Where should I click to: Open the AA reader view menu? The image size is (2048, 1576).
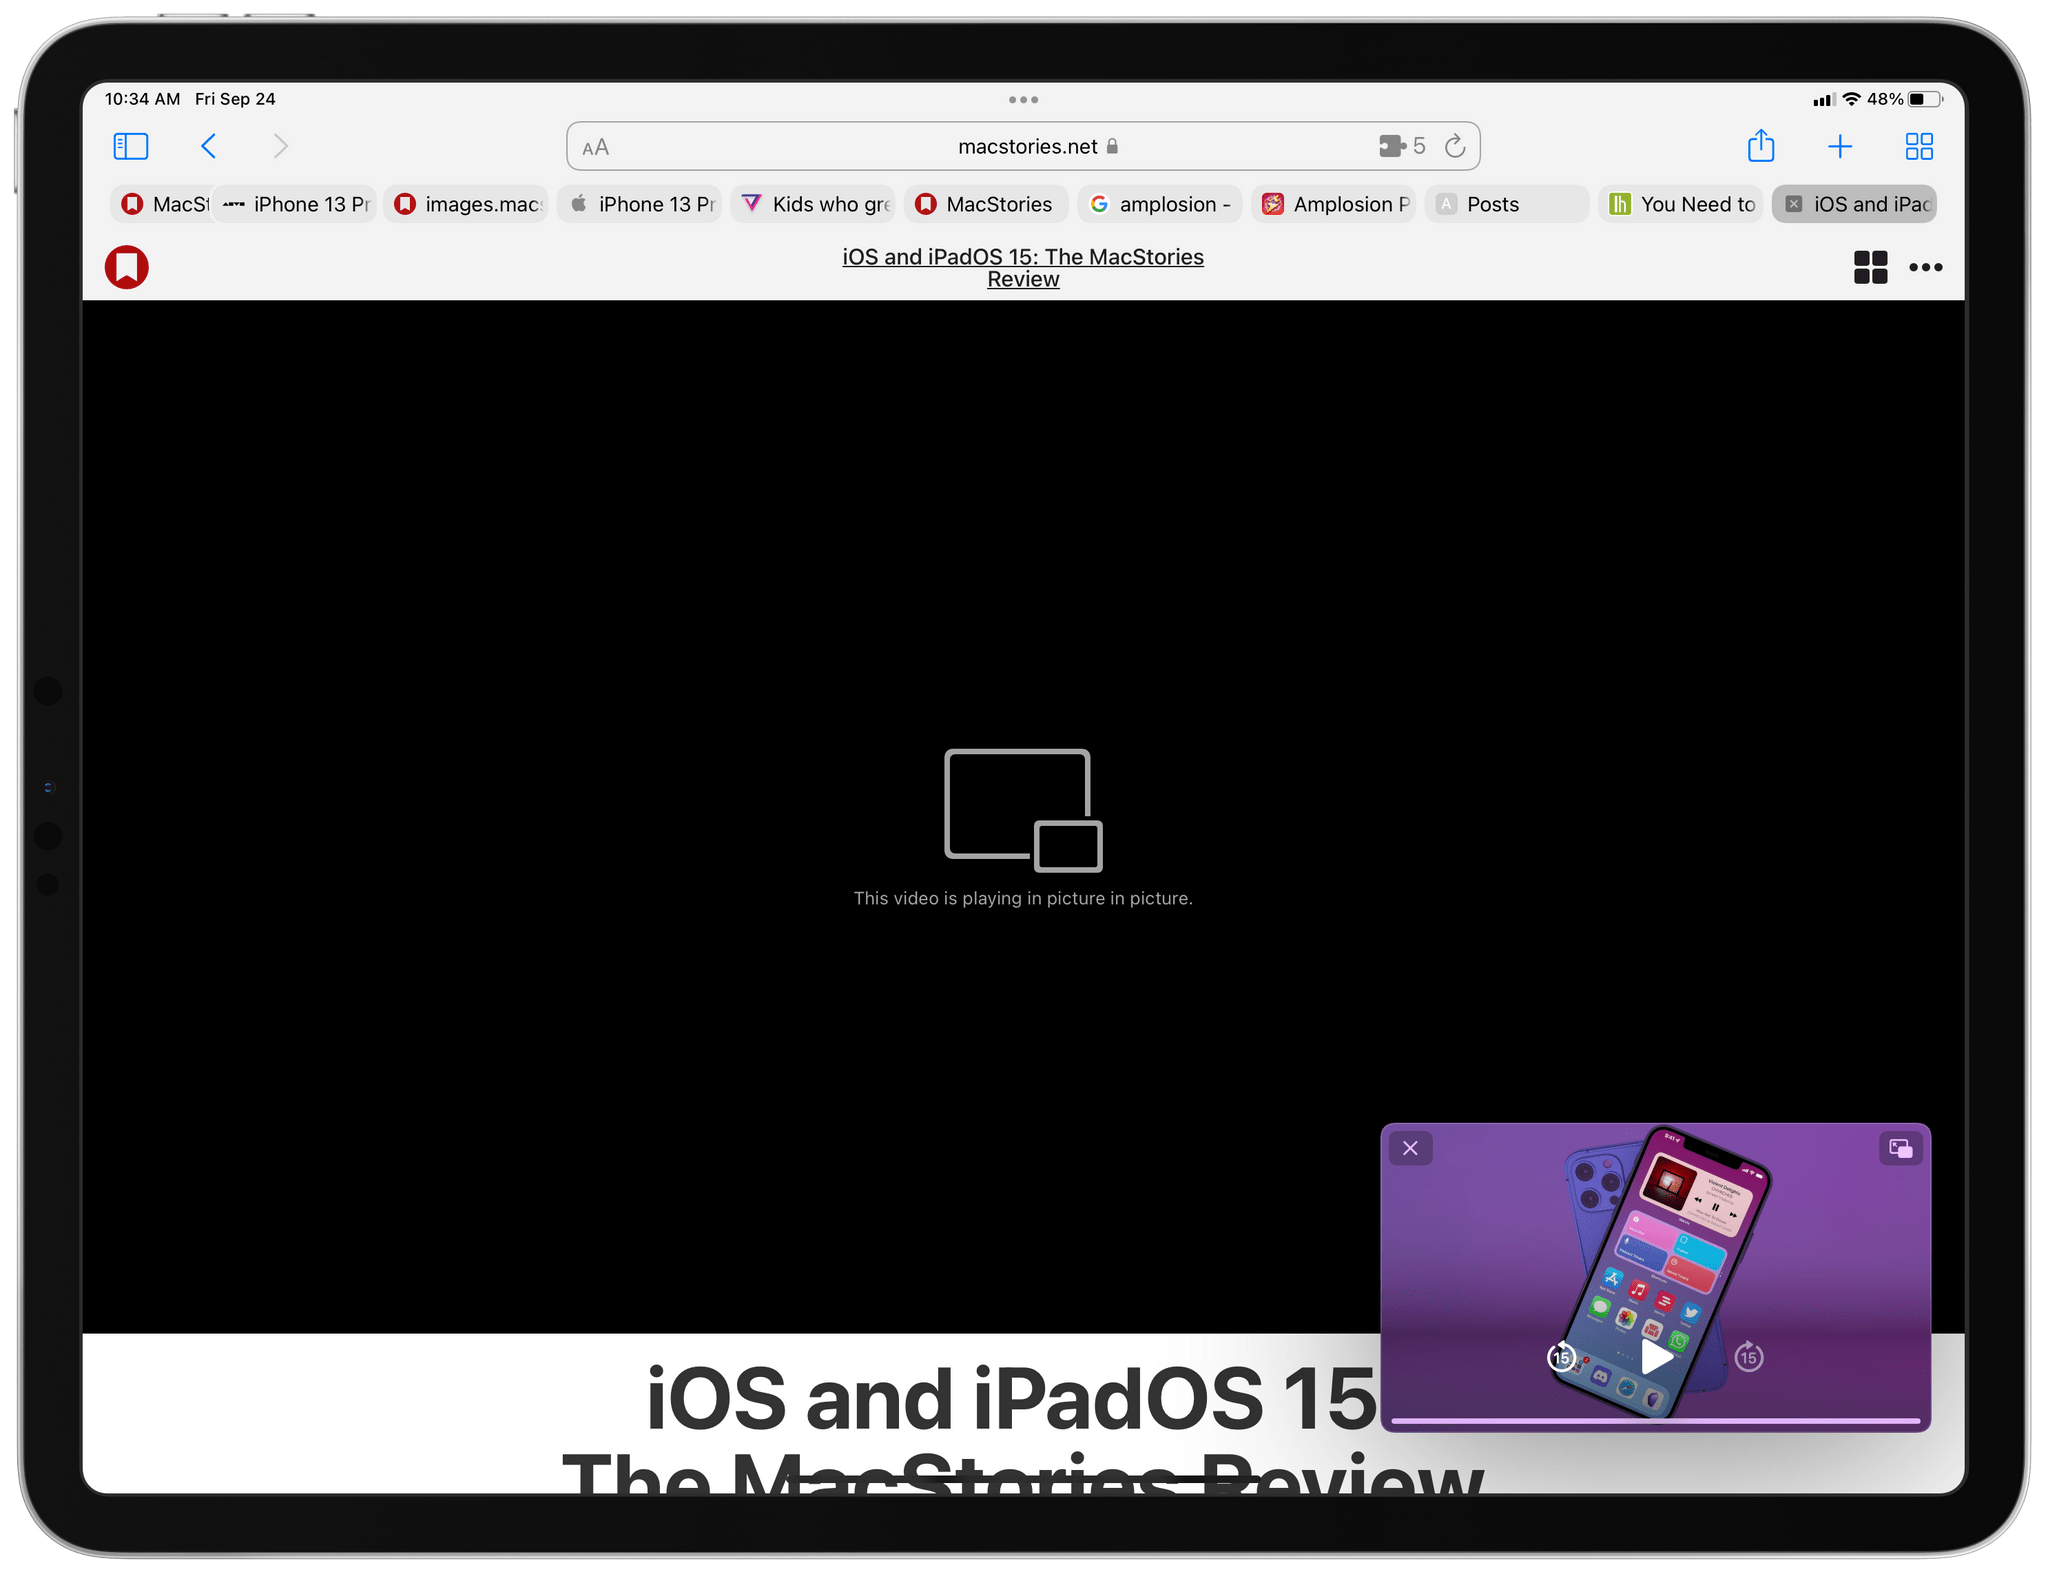pyautogui.click(x=596, y=148)
